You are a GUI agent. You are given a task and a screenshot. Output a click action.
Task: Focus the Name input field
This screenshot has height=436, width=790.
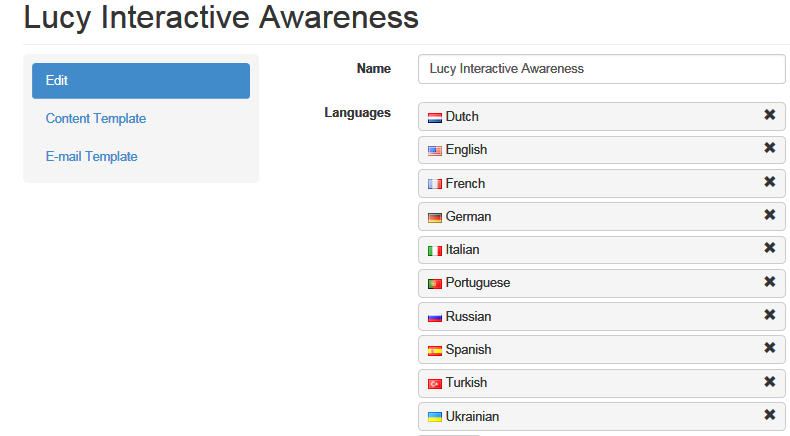point(602,69)
